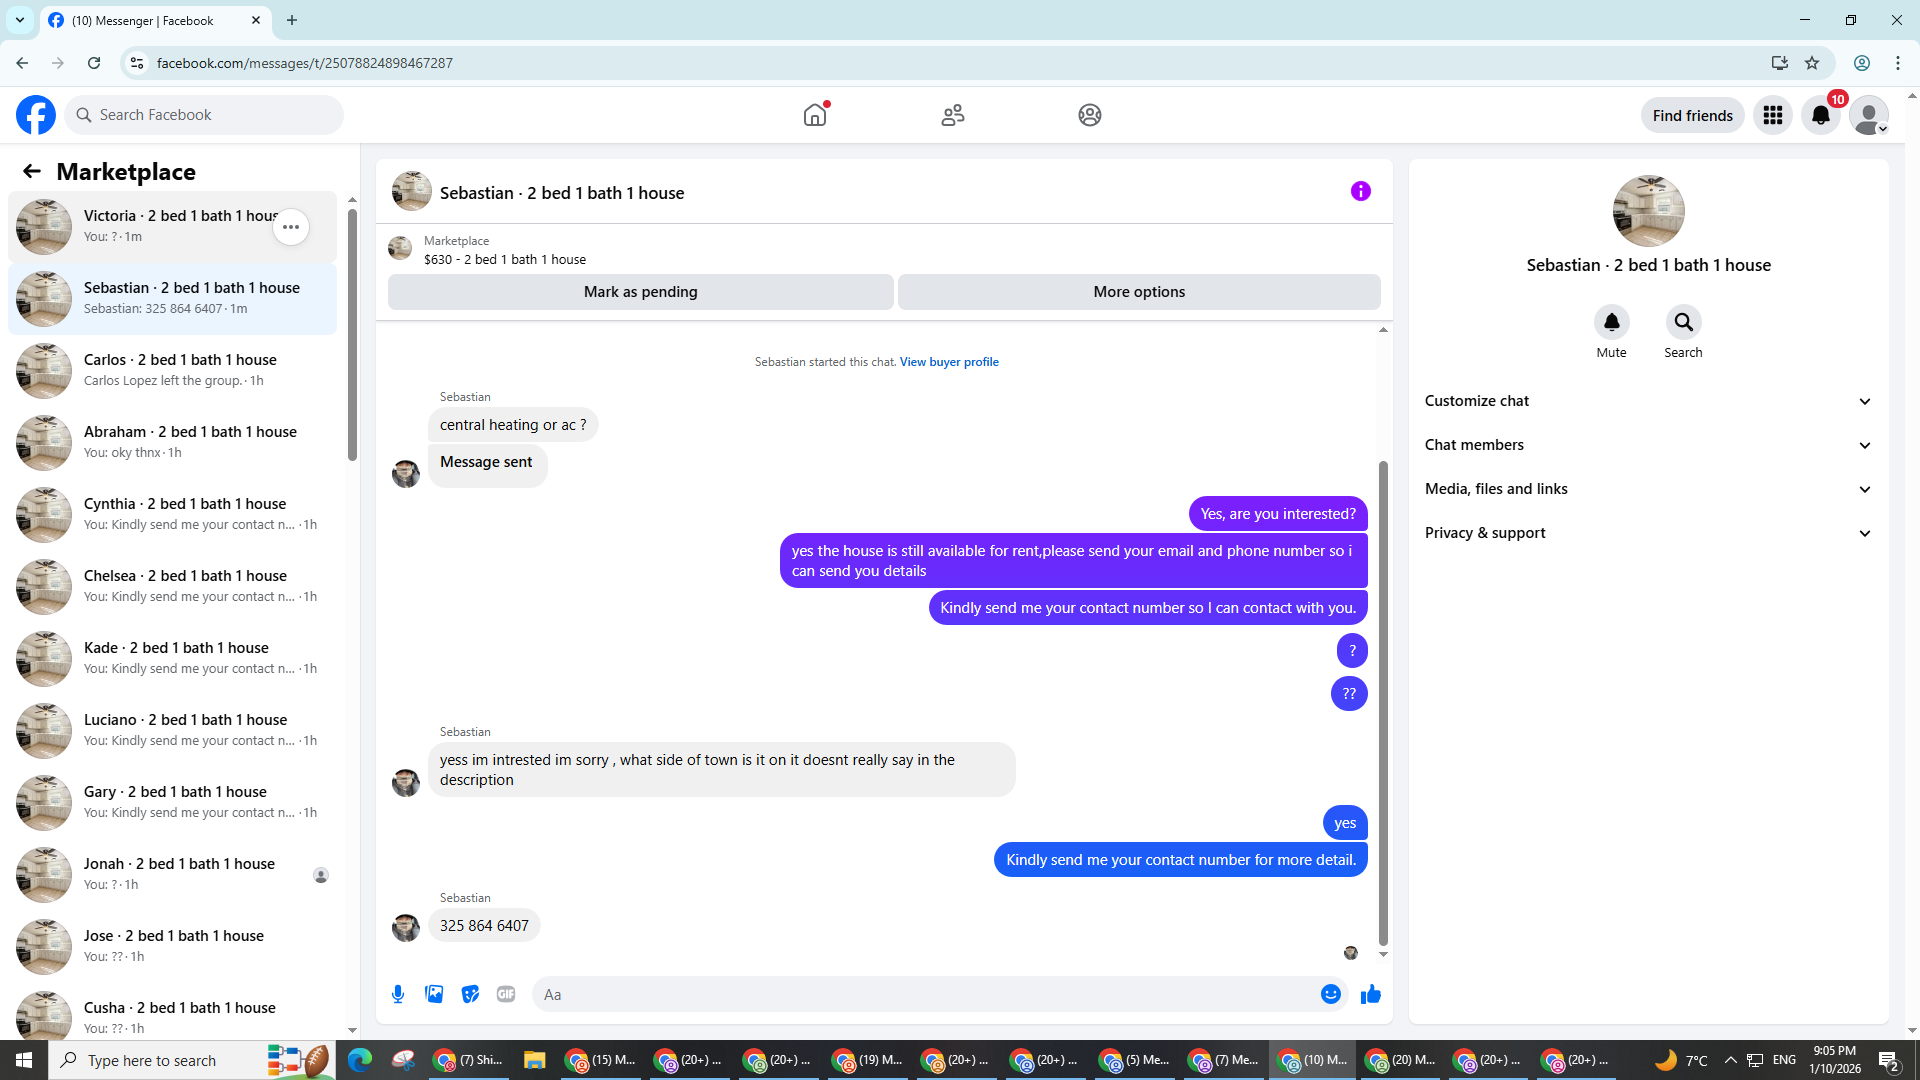Expand Media, files and links section

pyautogui.click(x=1647, y=489)
